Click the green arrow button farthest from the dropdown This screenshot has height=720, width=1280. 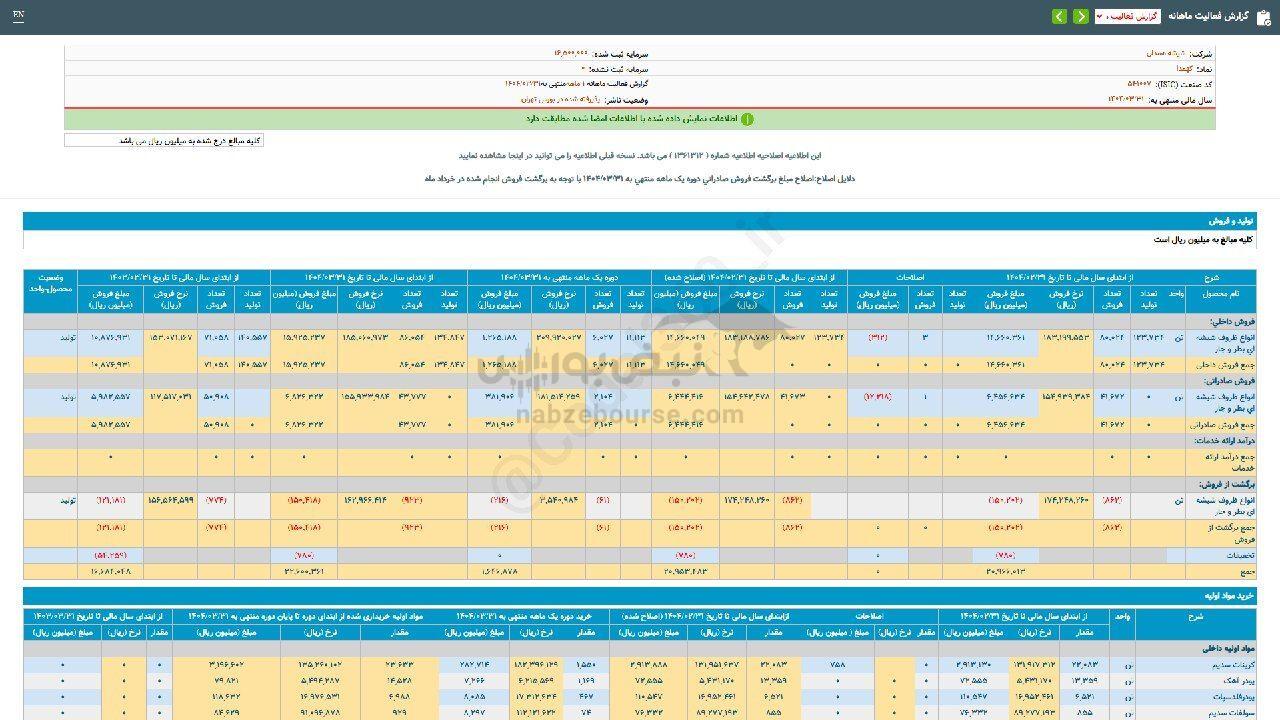tap(1059, 17)
